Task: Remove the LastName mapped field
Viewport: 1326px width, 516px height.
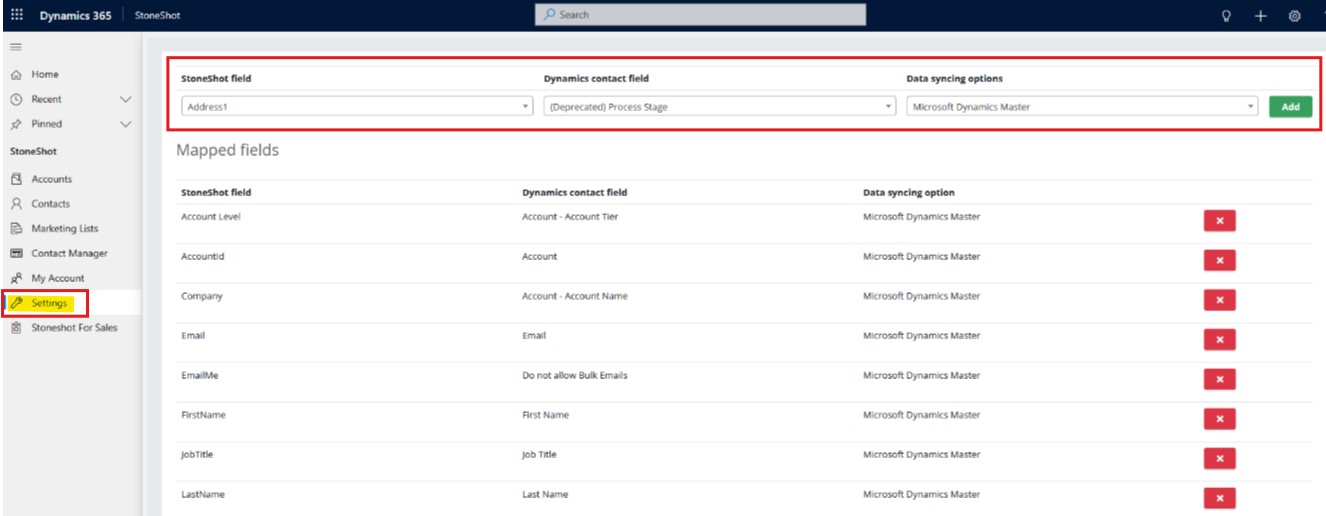Action: tap(1219, 498)
